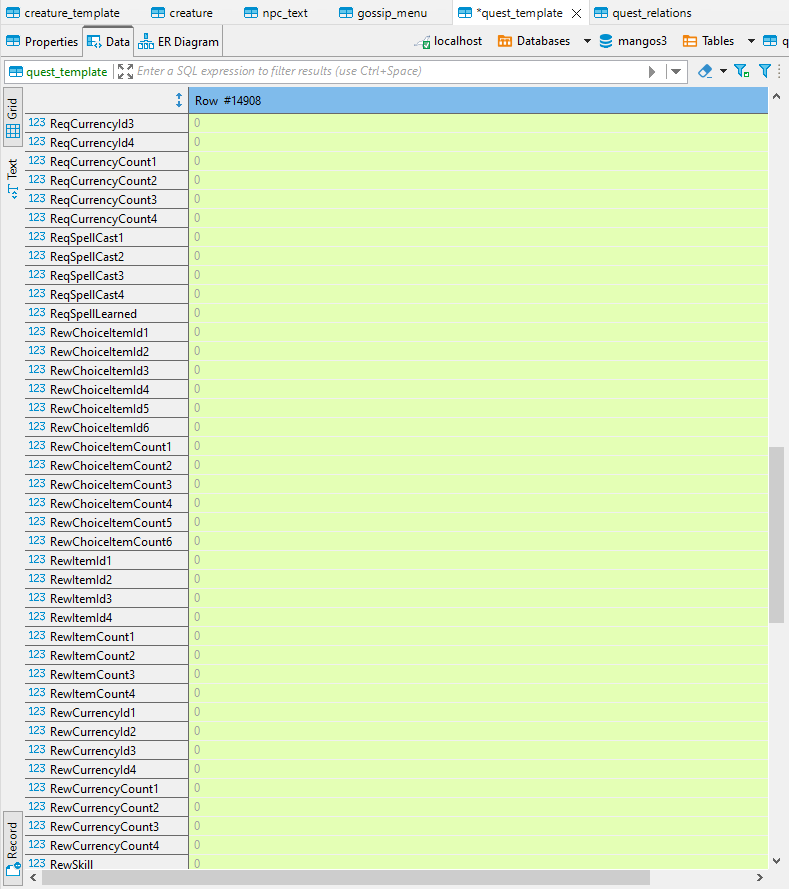
Task: Select the RewChoiceItemId6 field name
Action: 99,427
